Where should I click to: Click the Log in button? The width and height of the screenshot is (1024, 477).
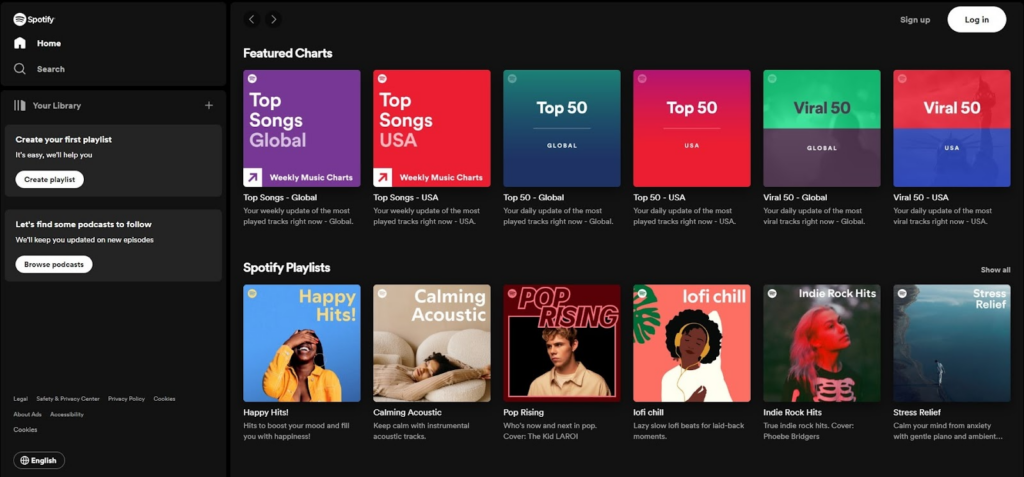(x=977, y=20)
